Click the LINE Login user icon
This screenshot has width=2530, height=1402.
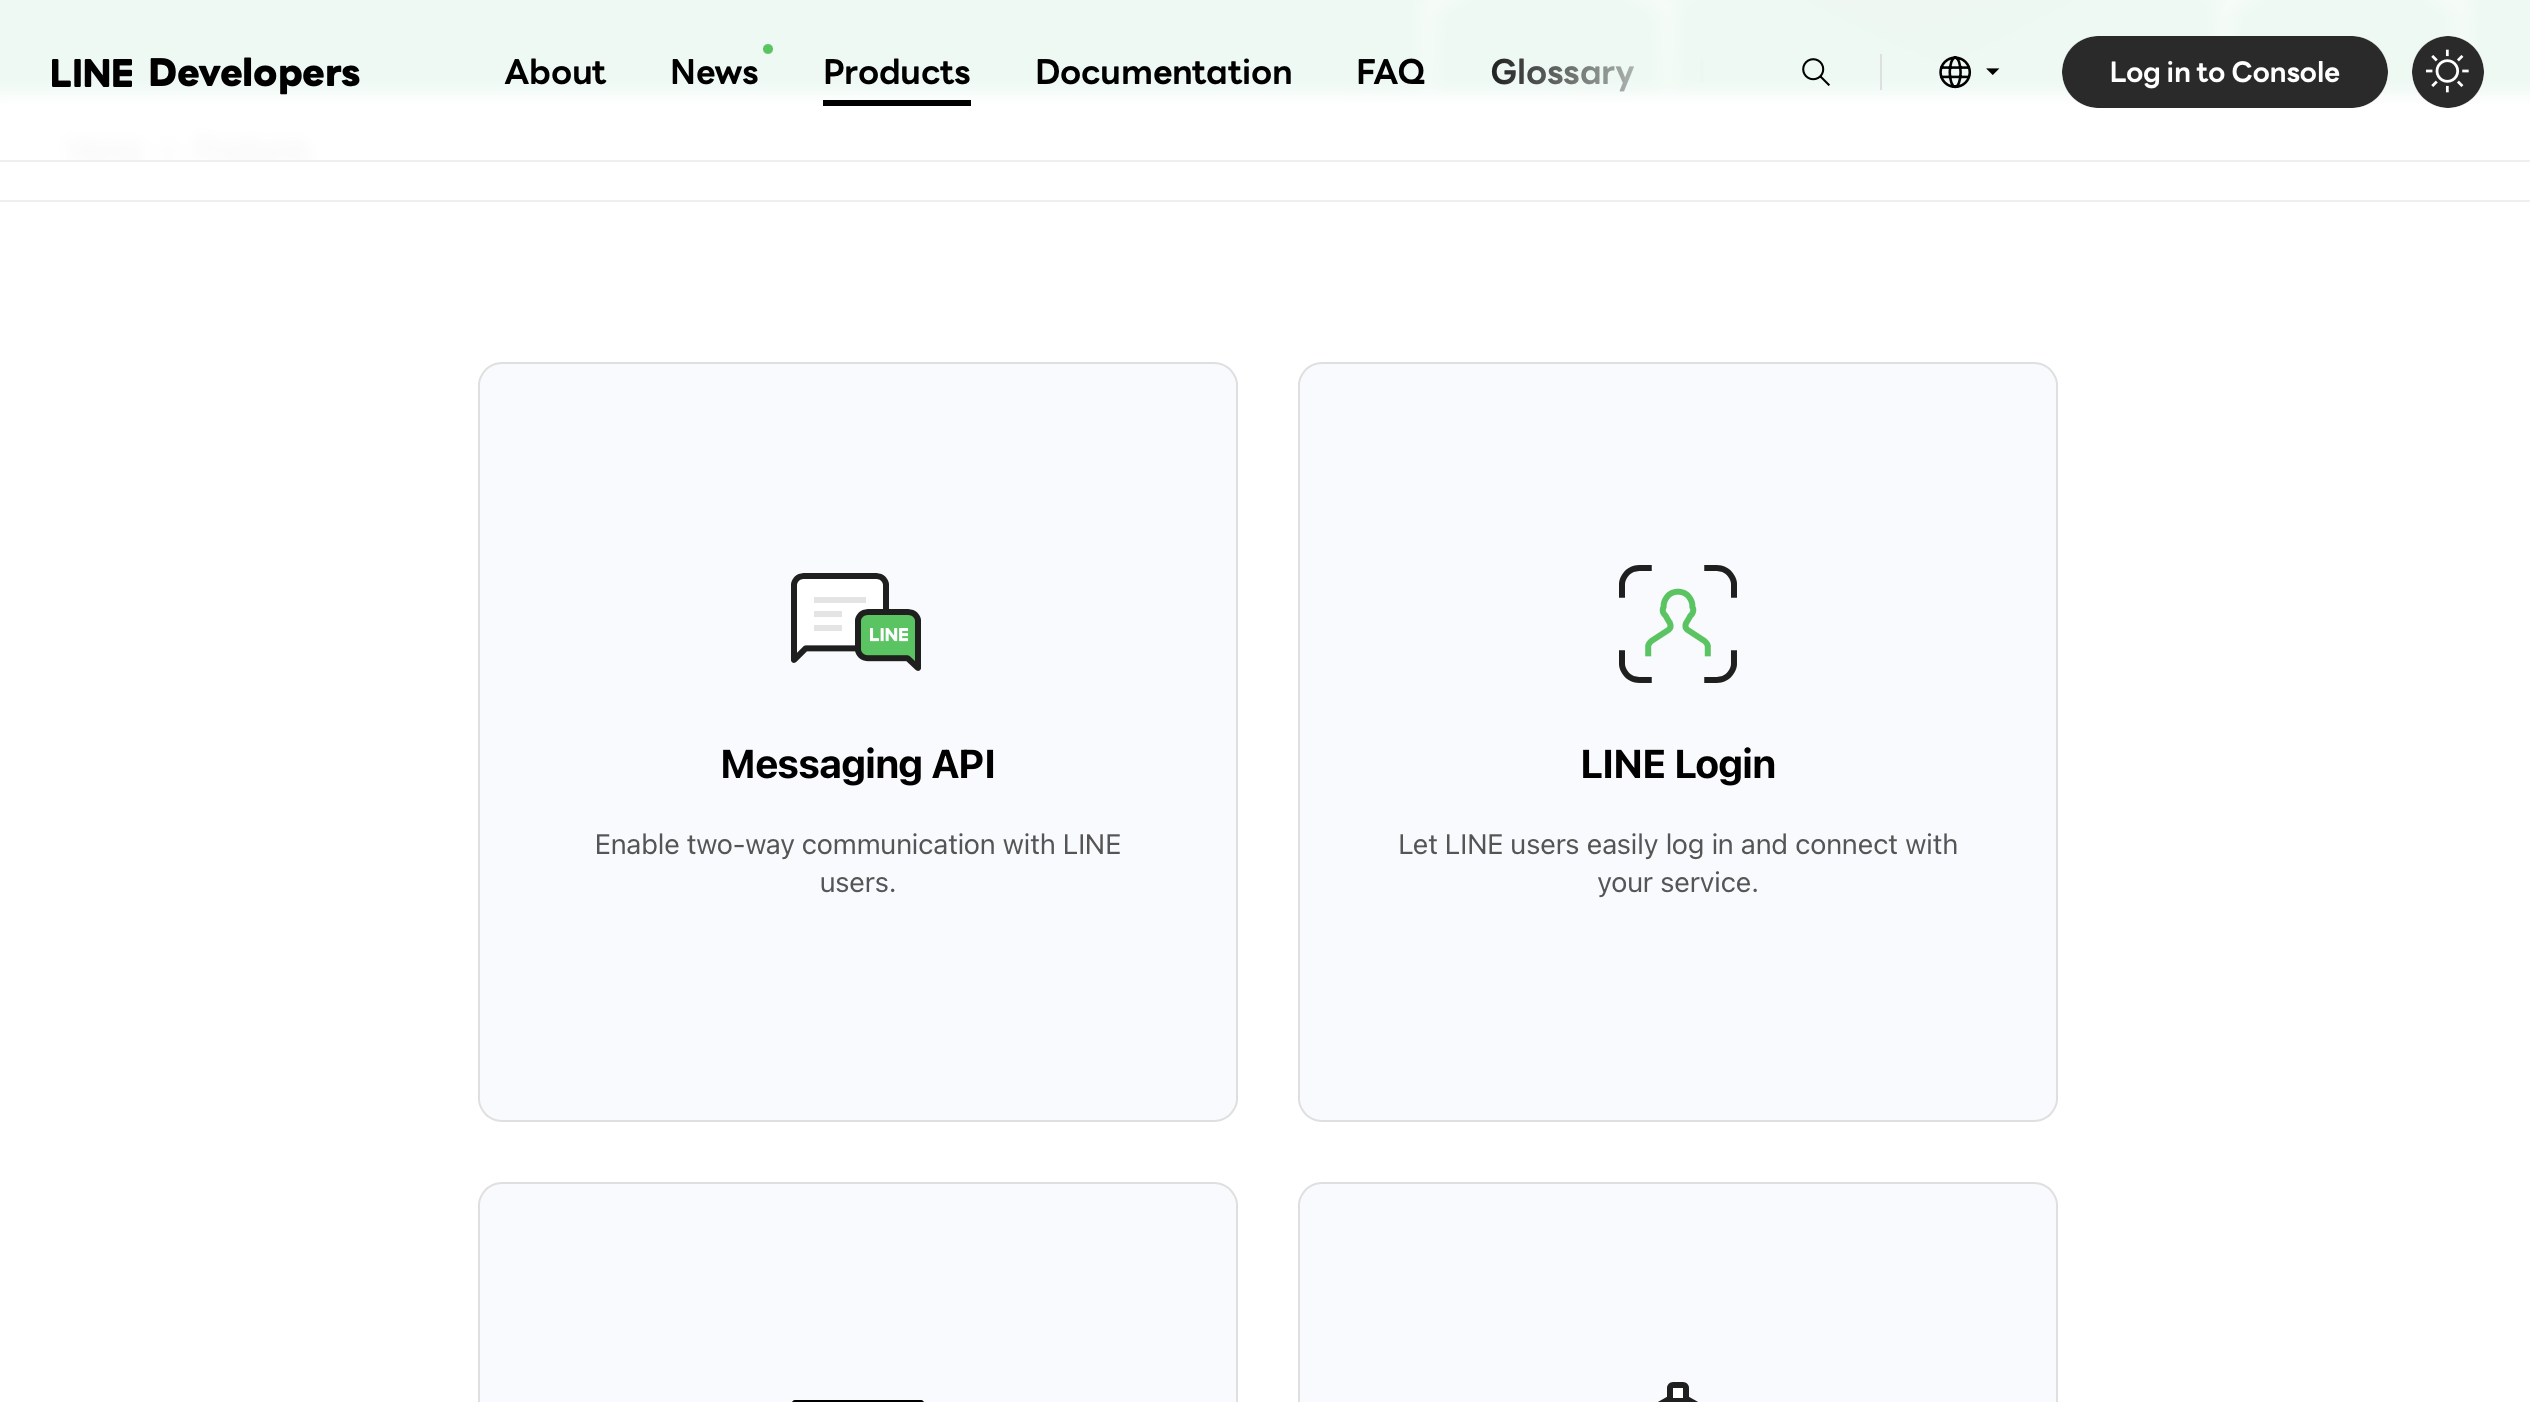(1677, 623)
